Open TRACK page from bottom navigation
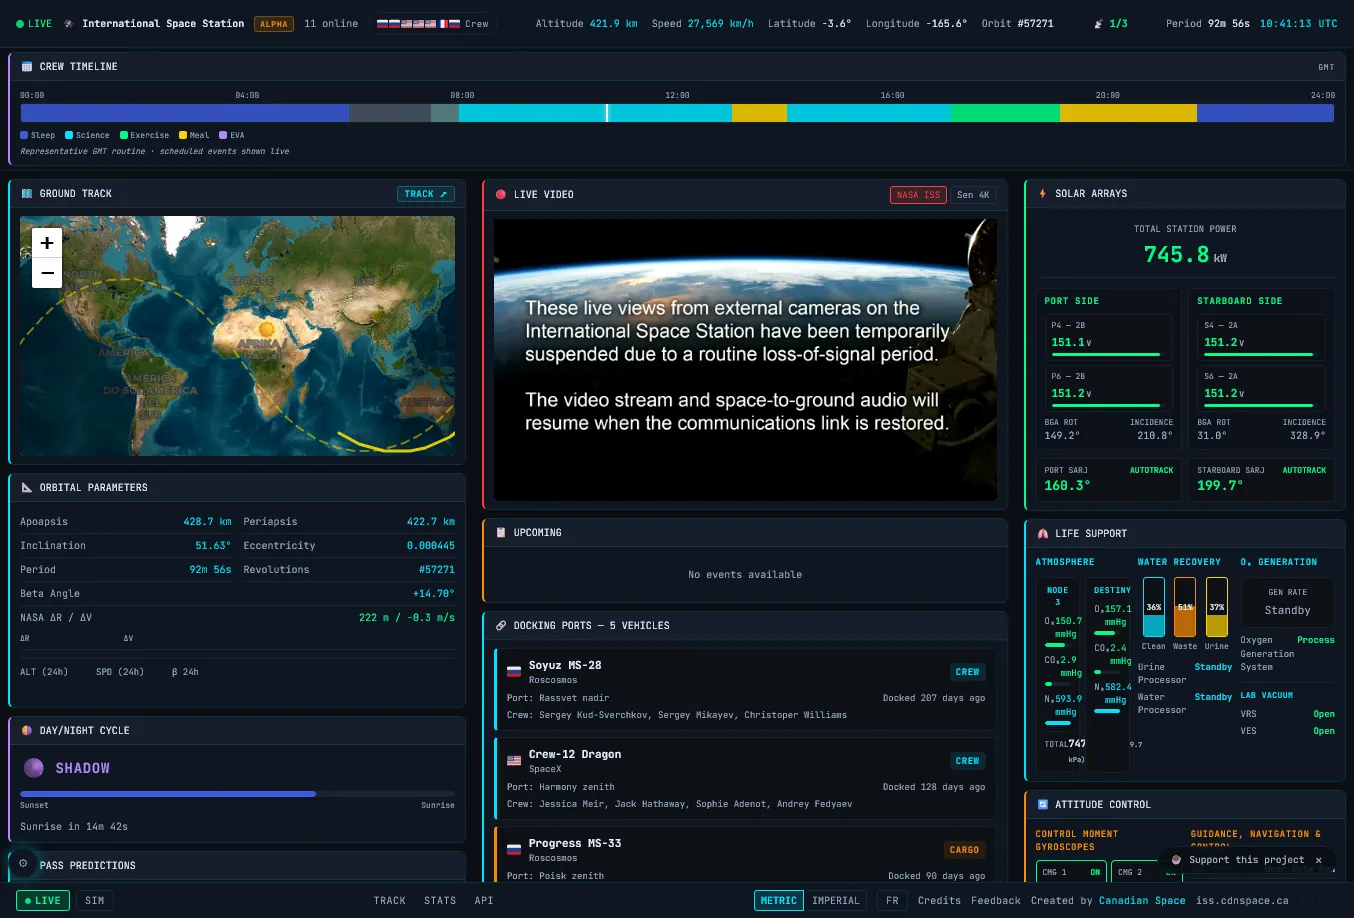The image size is (1354, 918). (390, 900)
